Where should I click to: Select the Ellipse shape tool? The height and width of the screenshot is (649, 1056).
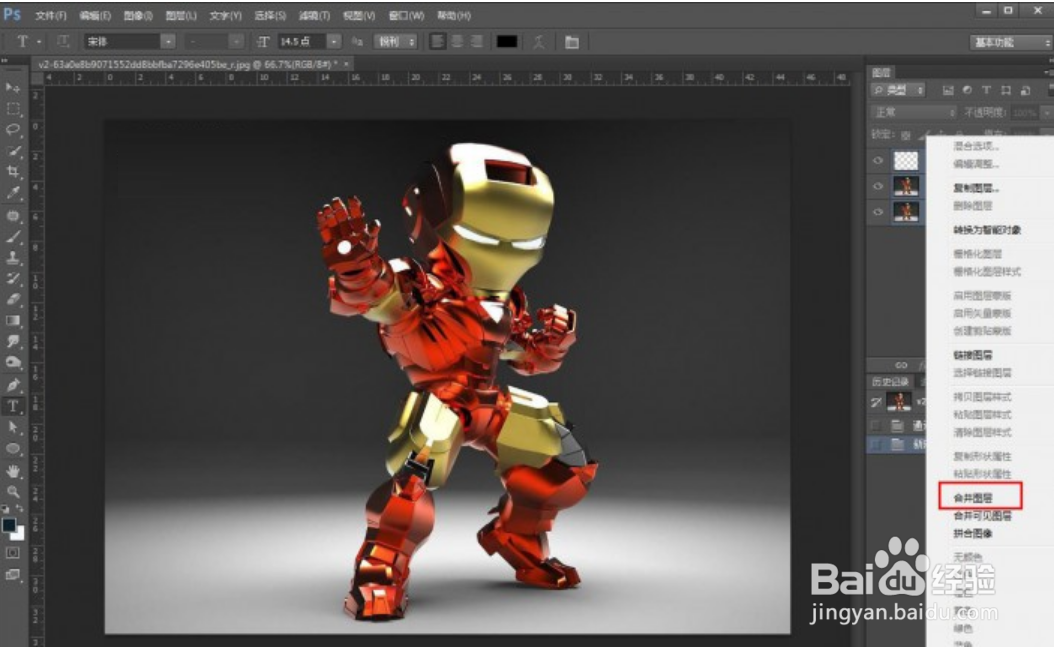coord(13,448)
